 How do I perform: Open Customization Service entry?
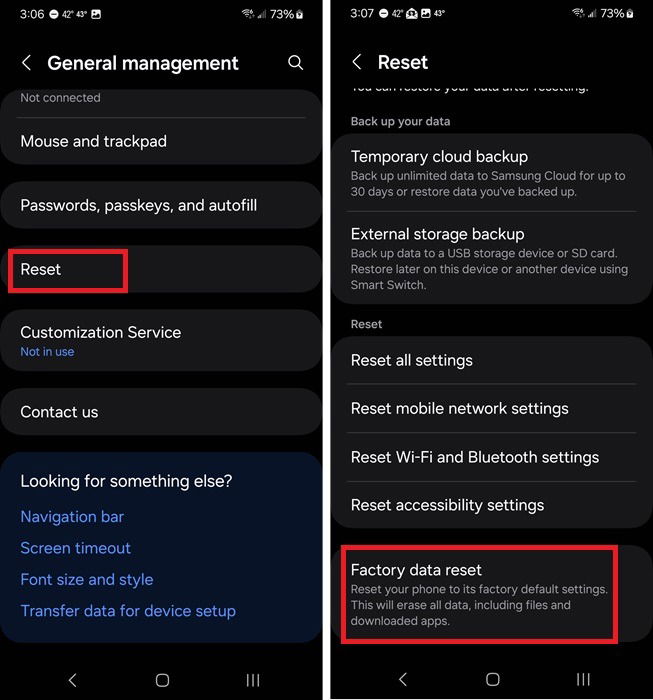pos(161,341)
